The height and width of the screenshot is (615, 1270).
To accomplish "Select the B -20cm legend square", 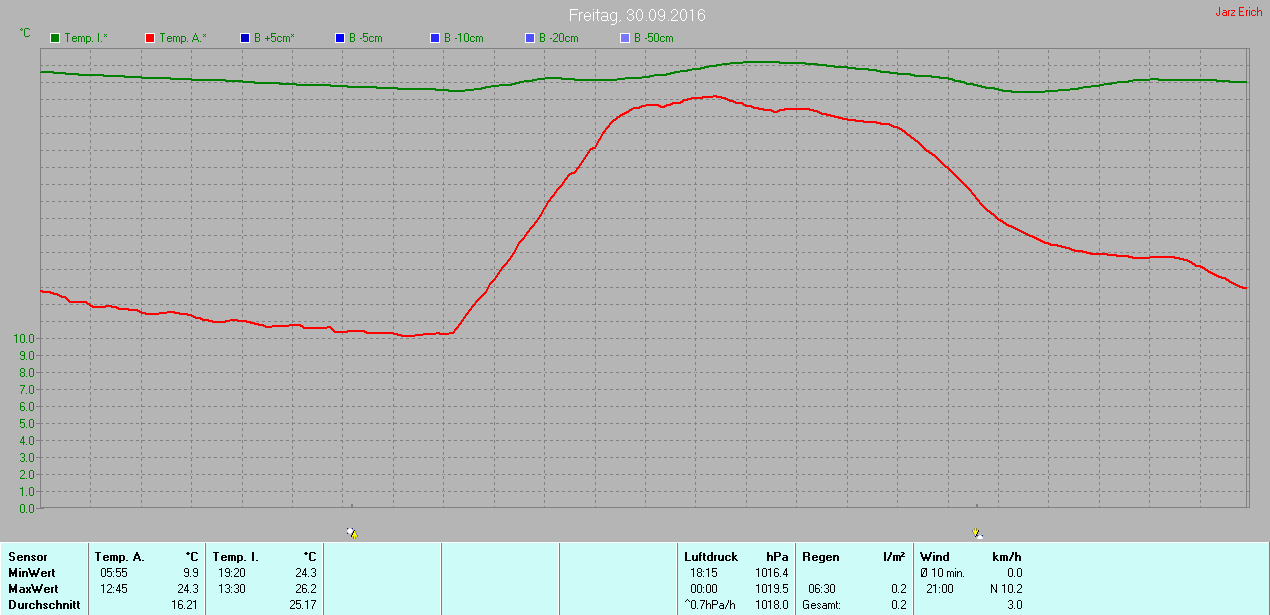I will [x=530, y=38].
